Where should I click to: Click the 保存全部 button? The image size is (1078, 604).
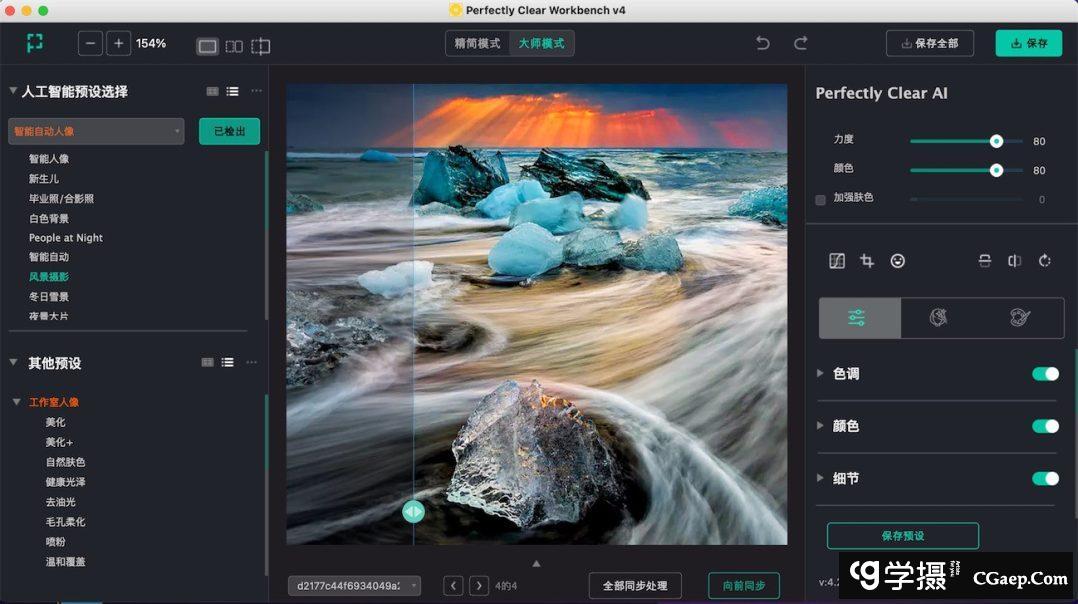[930, 43]
